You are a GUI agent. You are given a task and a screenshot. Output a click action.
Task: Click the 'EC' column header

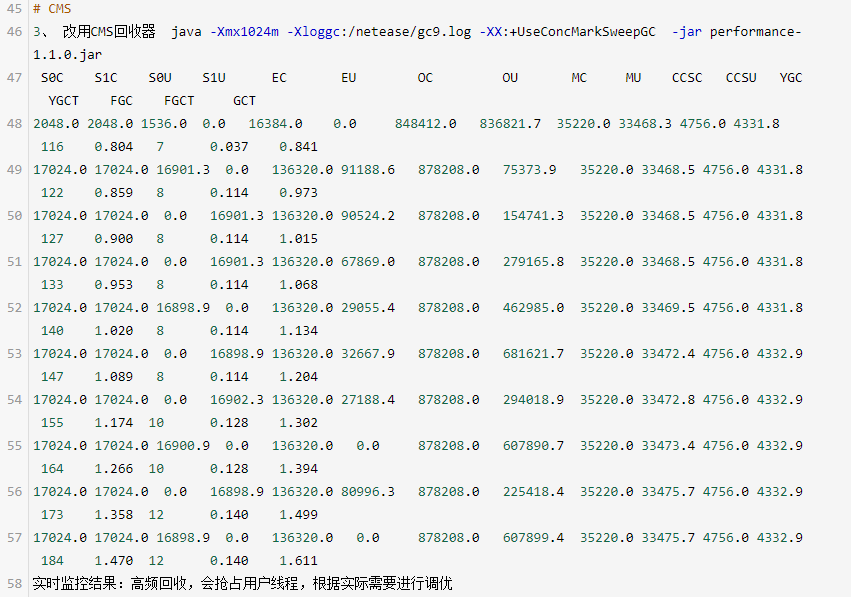[279, 78]
